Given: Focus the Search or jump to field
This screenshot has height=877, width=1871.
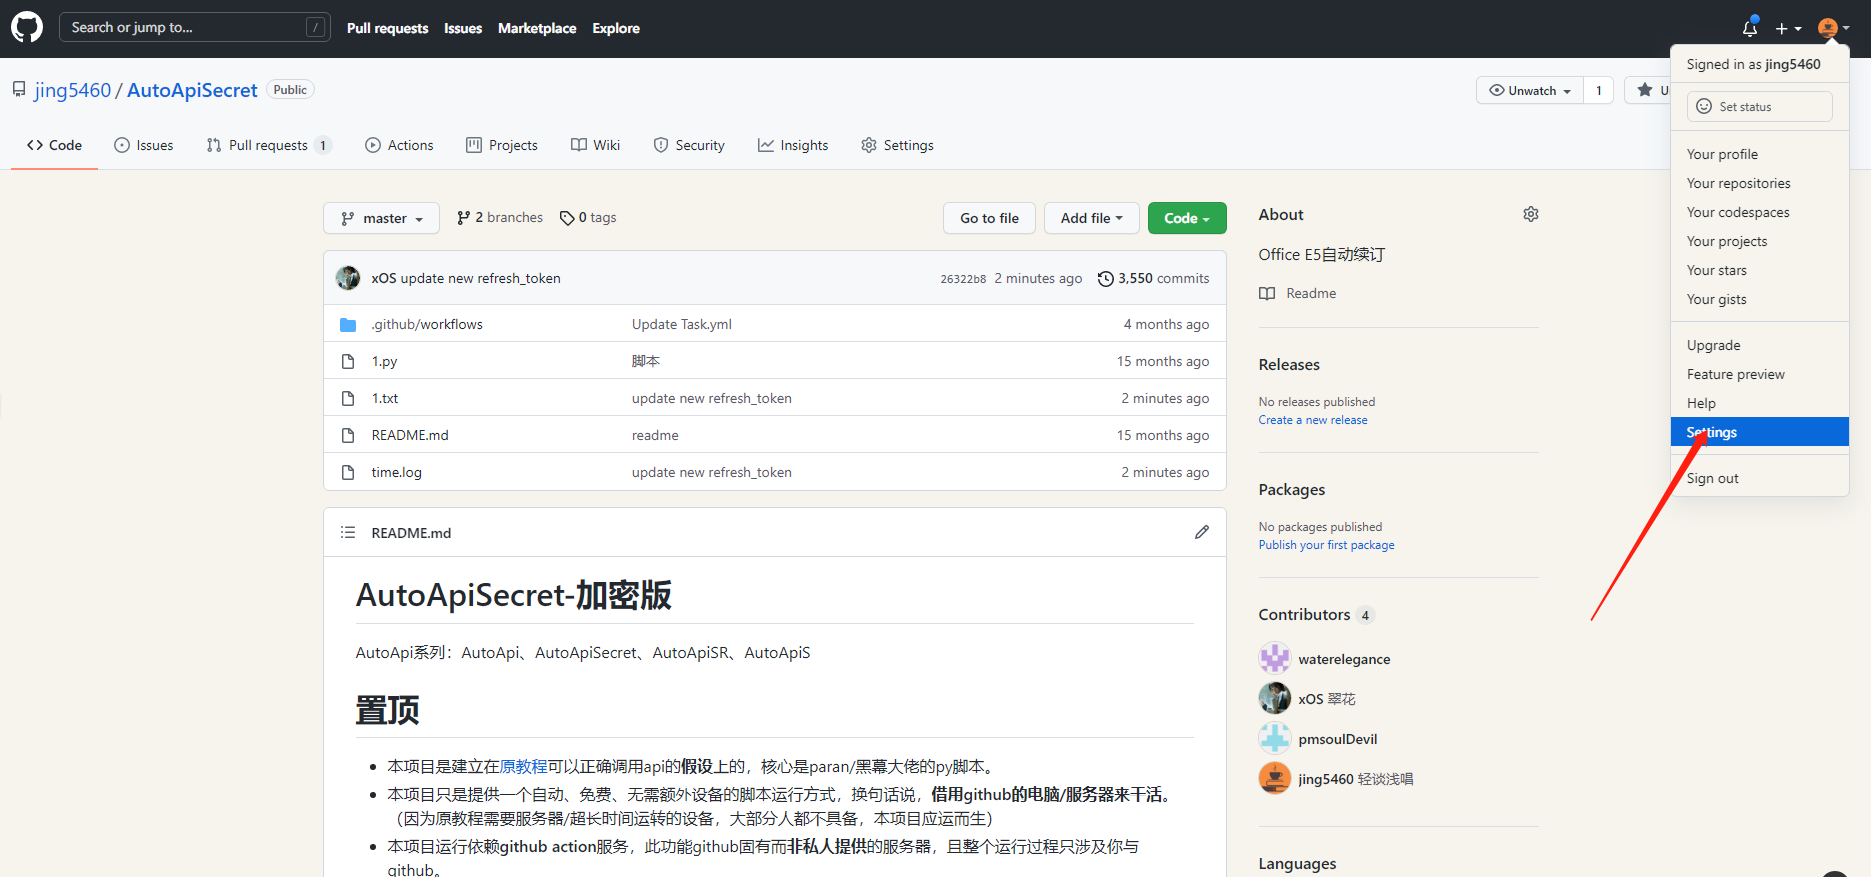Looking at the screenshot, I should pyautogui.click(x=194, y=27).
